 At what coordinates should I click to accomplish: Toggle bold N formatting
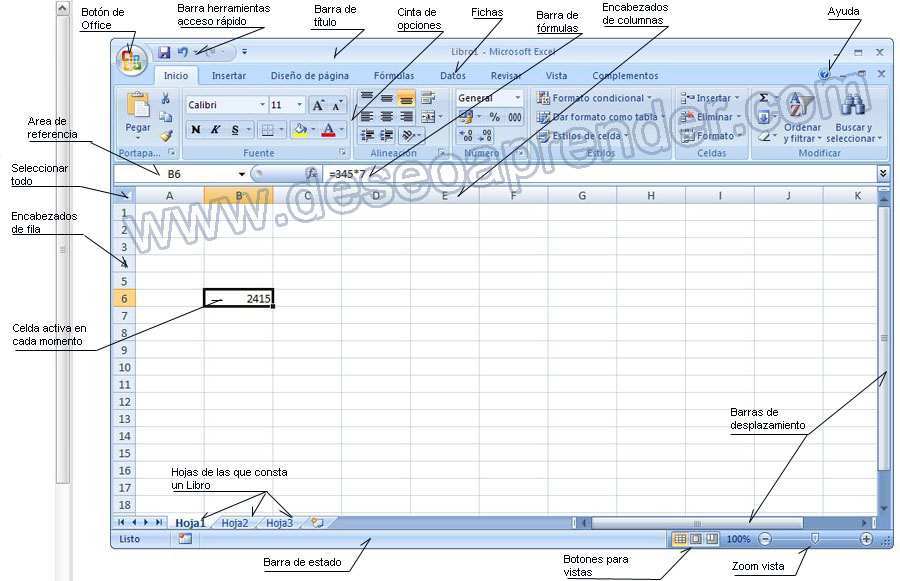(196, 130)
